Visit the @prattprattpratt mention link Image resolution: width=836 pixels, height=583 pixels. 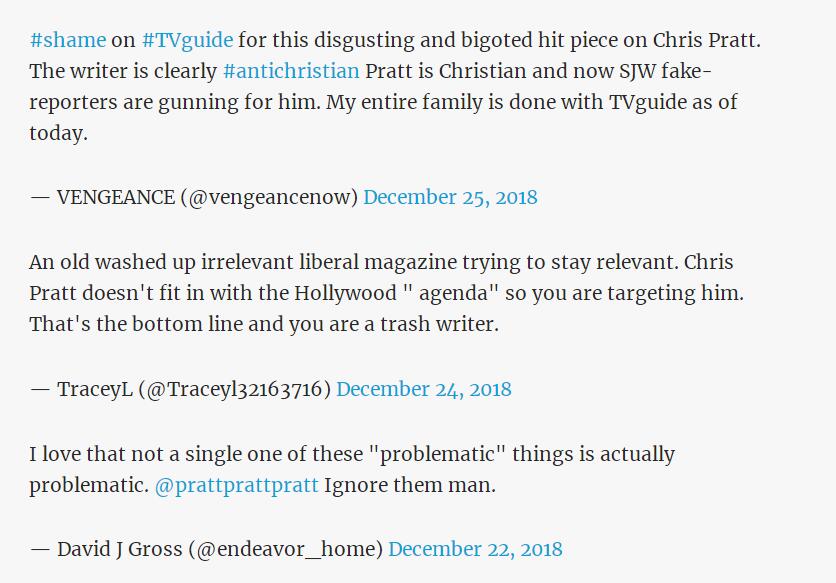237,486
